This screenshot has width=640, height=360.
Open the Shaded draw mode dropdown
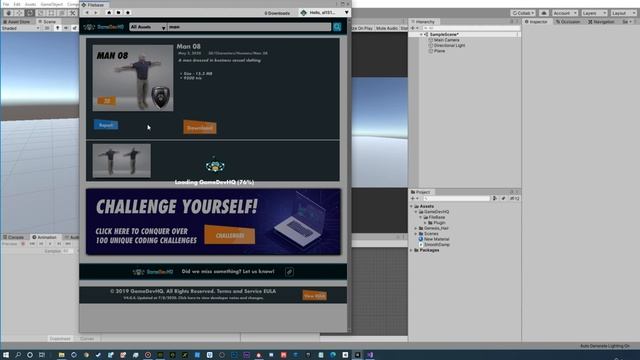20,28
